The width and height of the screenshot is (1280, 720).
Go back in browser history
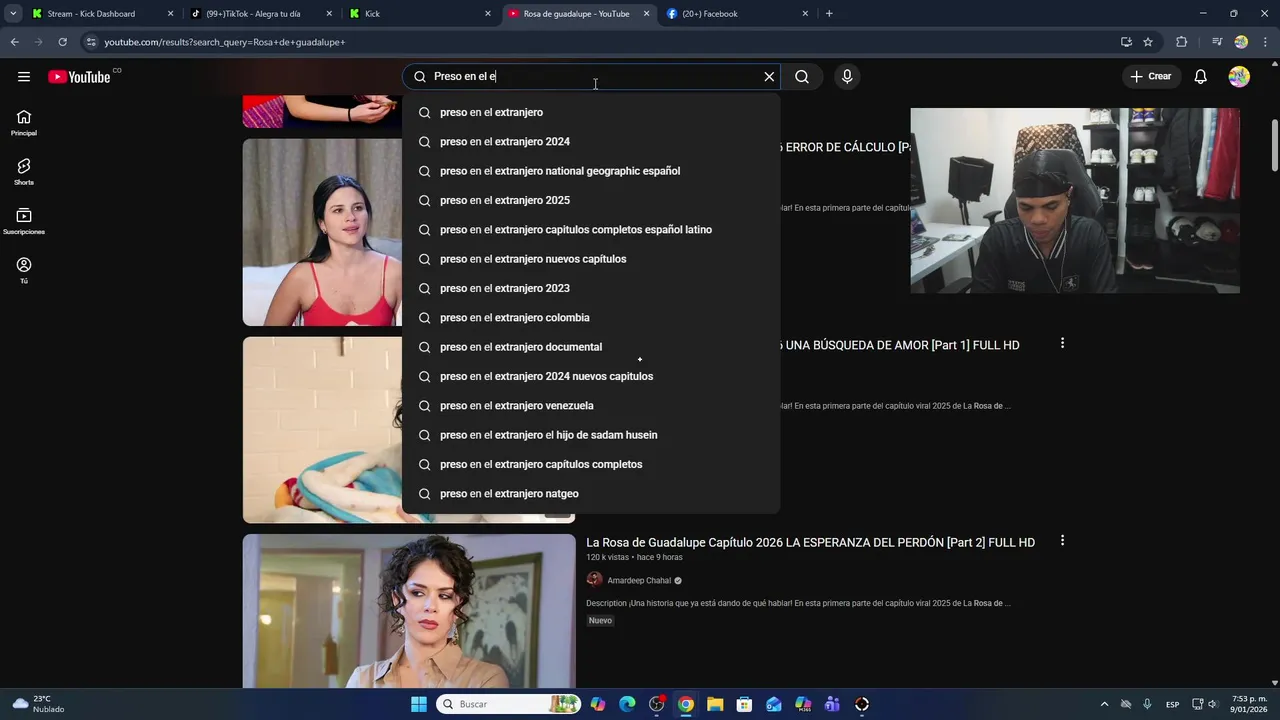tap(14, 42)
